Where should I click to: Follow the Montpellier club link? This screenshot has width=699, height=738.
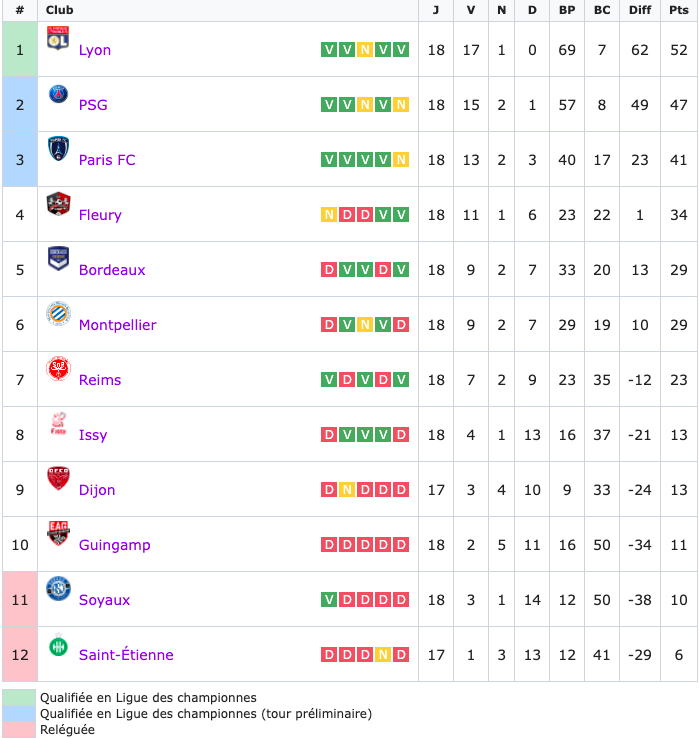(x=118, y=325)
